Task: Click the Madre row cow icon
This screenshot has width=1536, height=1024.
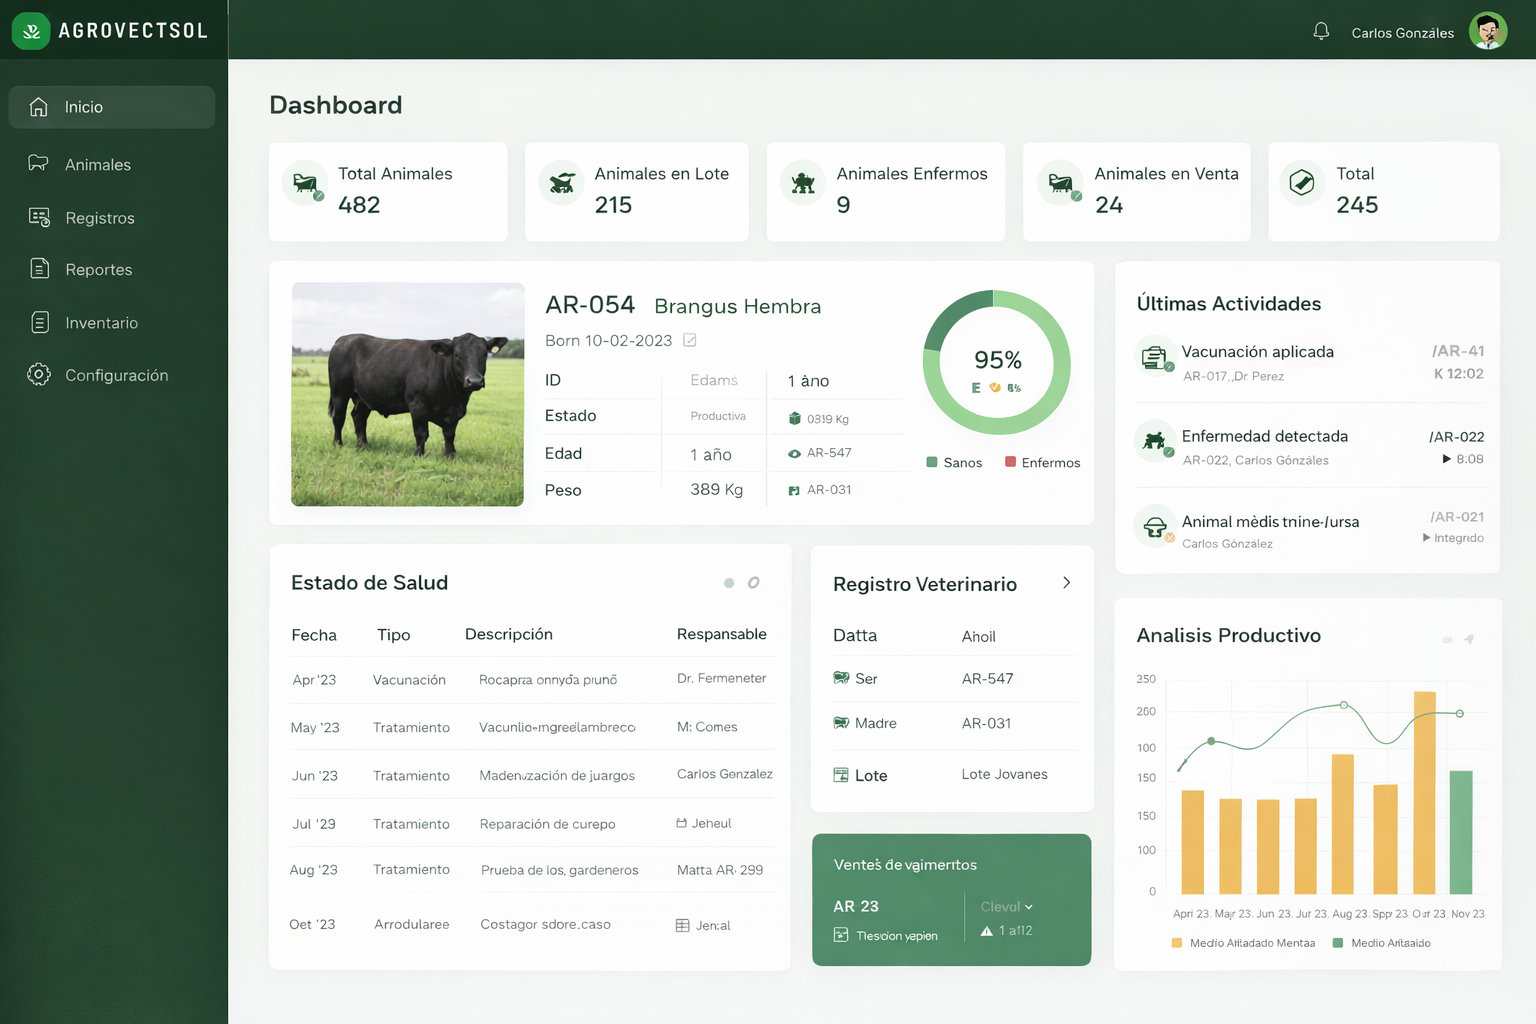Action: coord(841,722)
